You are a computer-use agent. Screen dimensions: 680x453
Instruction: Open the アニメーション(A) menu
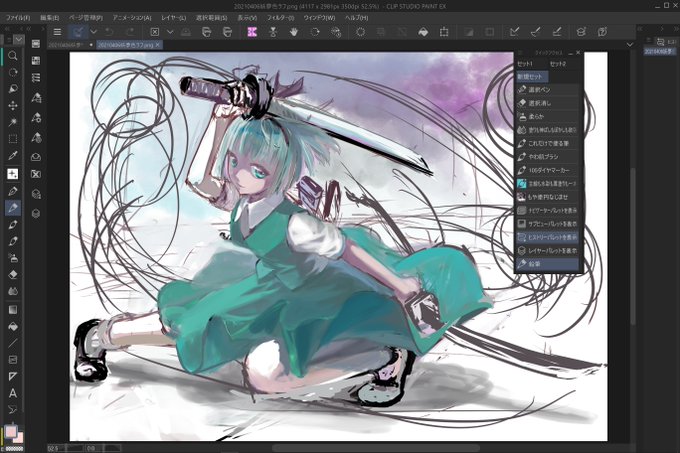tap(132, 18)
